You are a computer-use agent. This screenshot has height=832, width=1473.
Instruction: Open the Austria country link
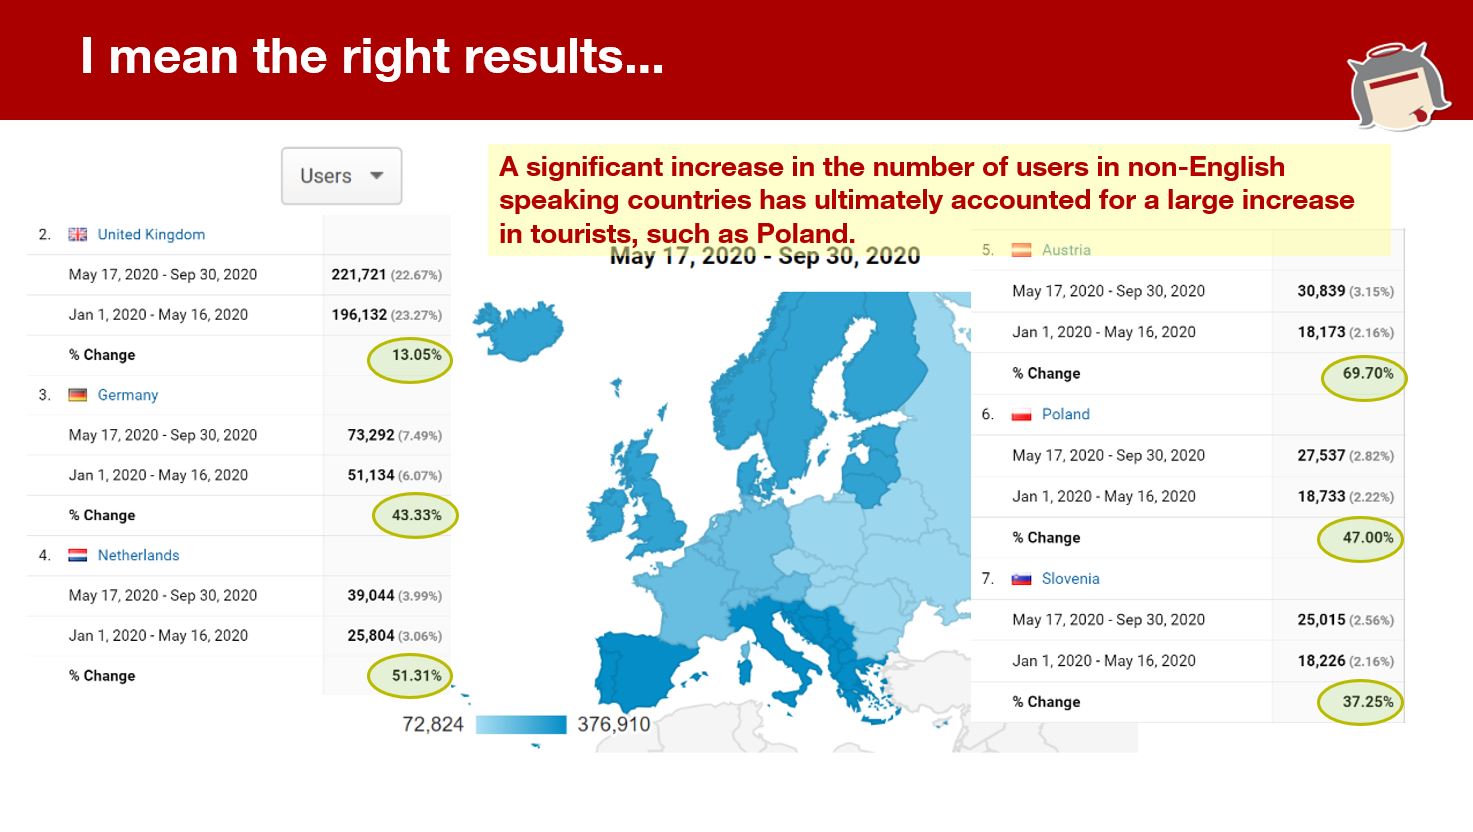click(1066, 250)
